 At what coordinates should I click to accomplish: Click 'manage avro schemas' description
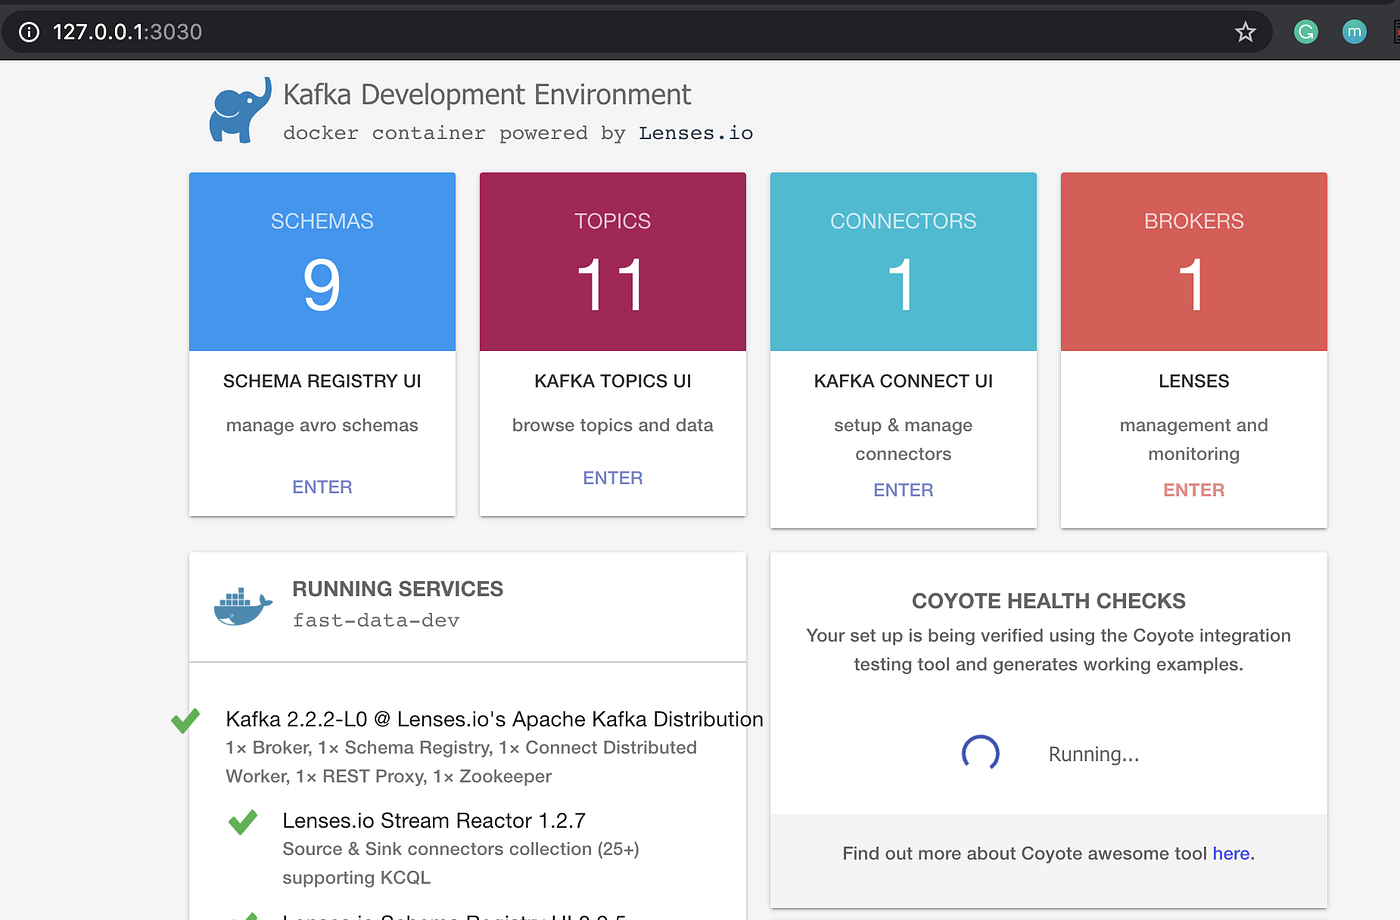(322, 425)
